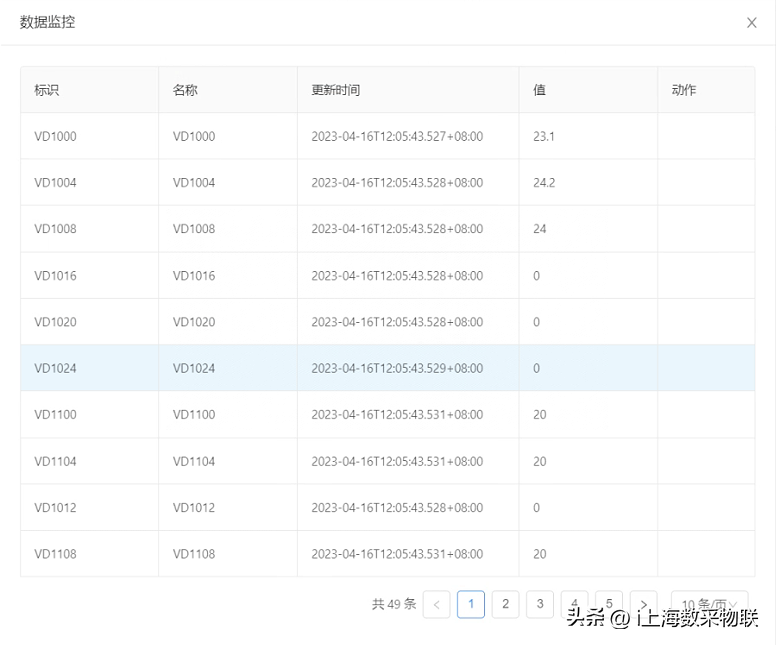
Task: Click the 动作 column header
Action: coord(684,90)
